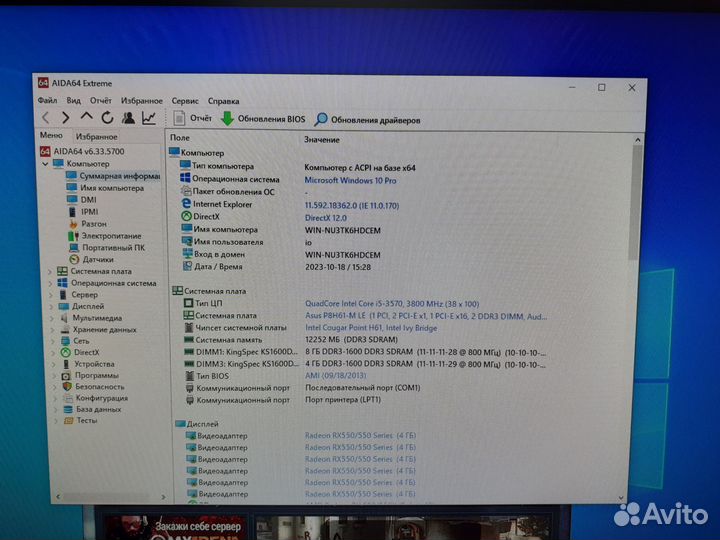Click the AIDA64 v6.33.5700 root icon
Viewport: 720px width, 540px height.
[45, 151]
